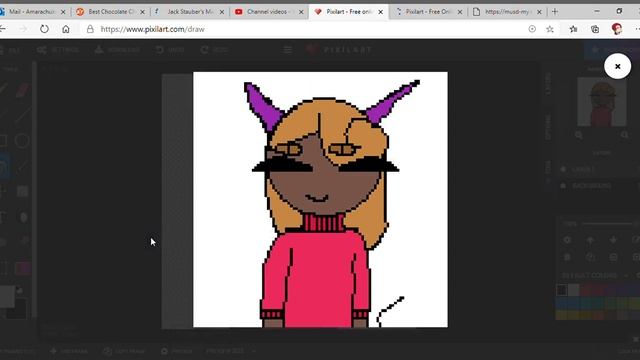
Task: Click the dimmed Pixilart logo
Action: pos(339,50)
